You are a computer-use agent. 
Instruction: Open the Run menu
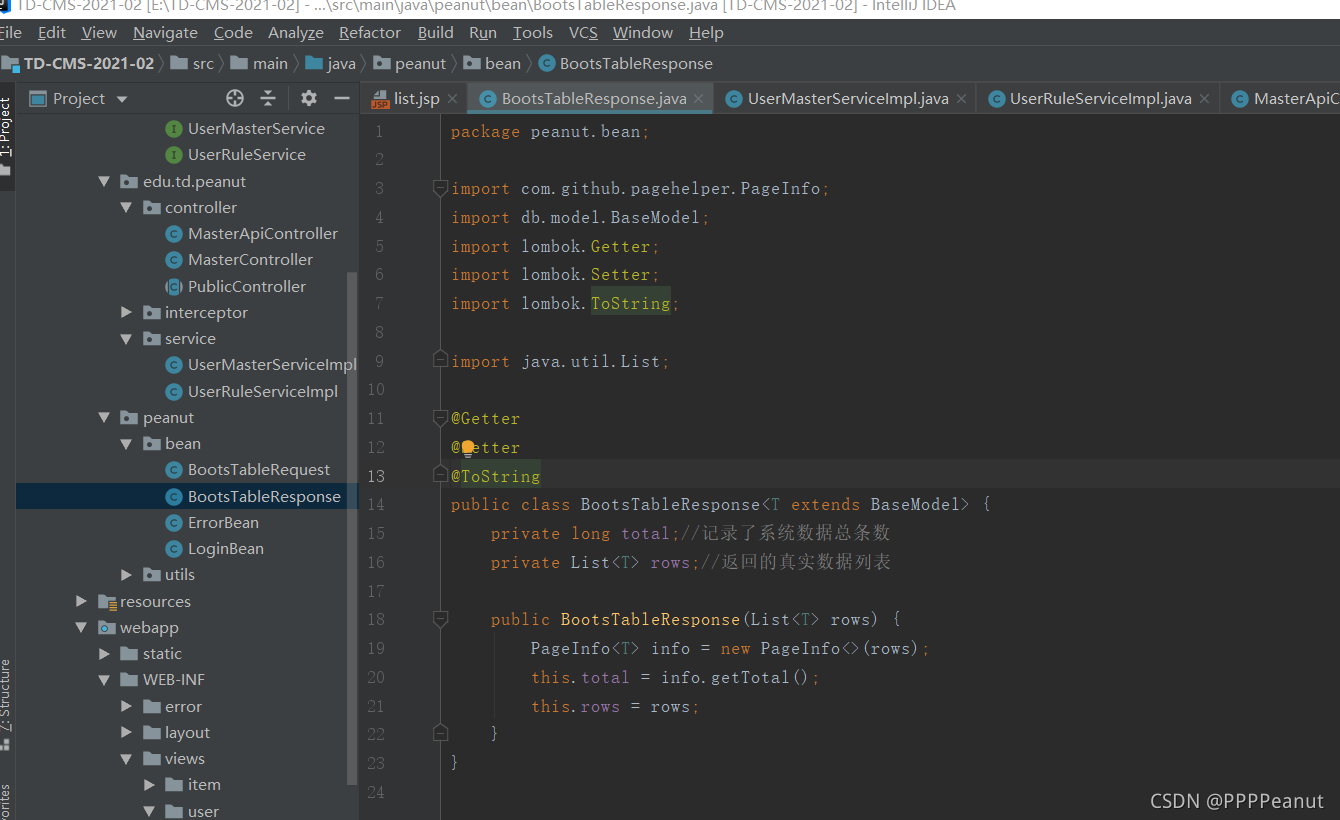pos(483,32)
